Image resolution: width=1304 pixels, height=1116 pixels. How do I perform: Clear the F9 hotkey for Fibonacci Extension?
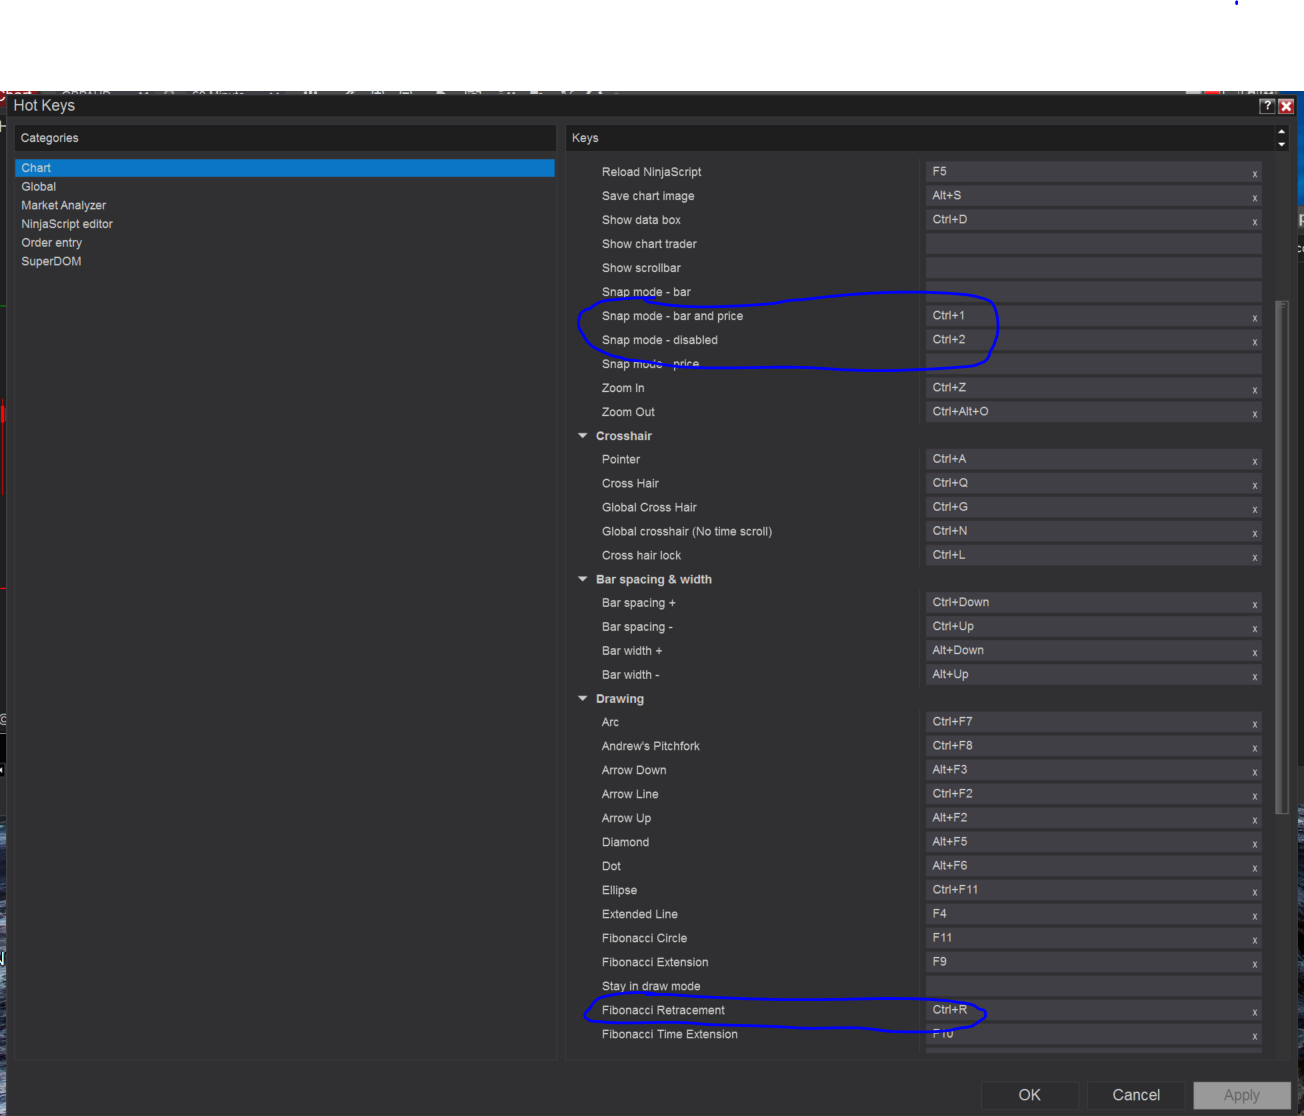click(x=1254, y=963)
